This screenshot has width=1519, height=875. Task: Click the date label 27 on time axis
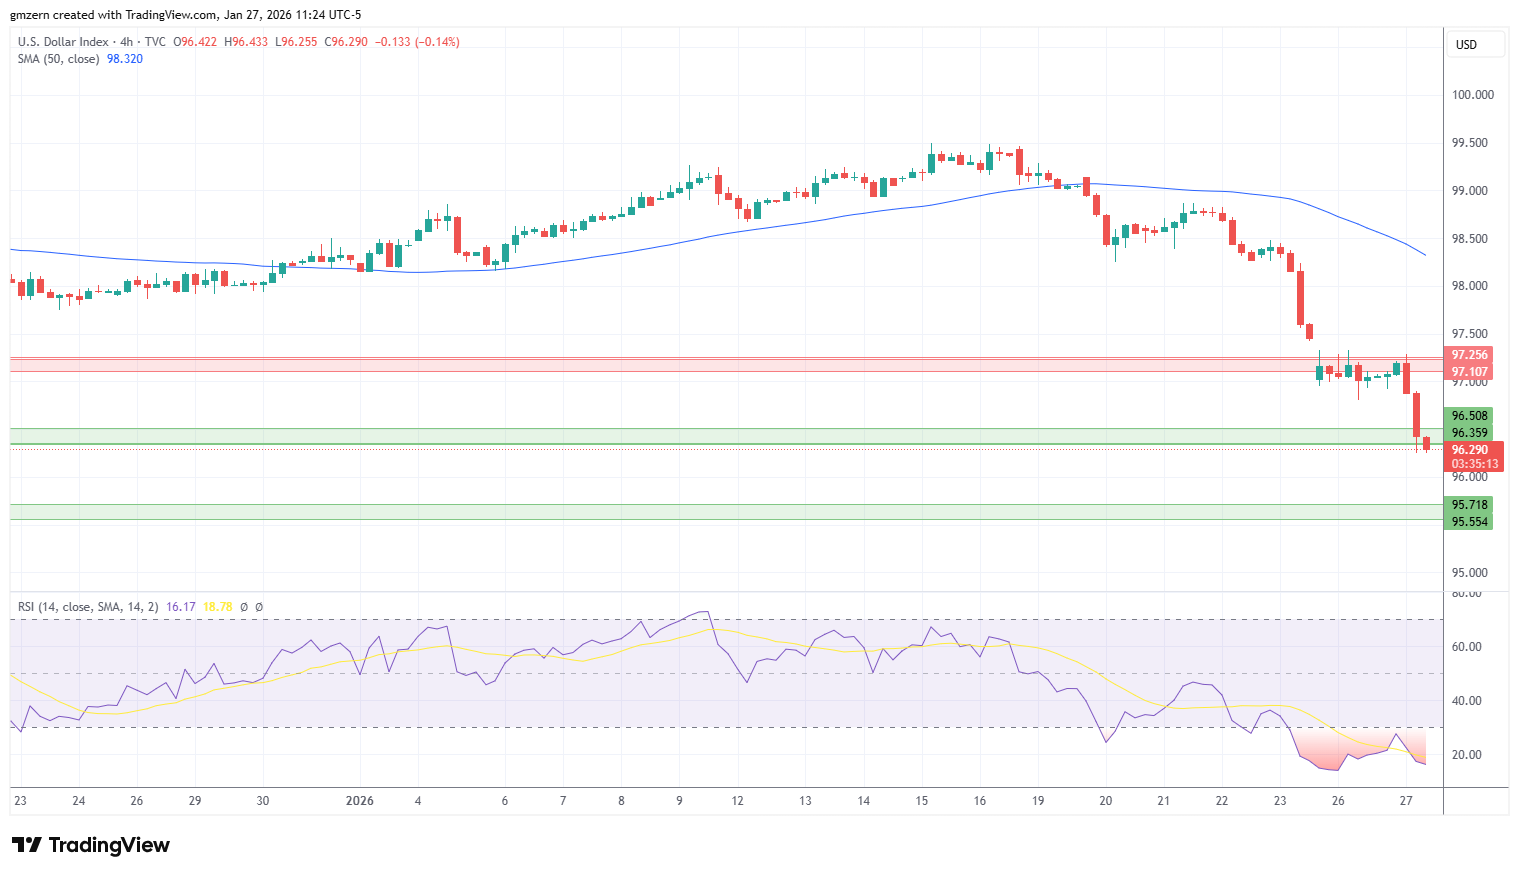pos(1406,801)
